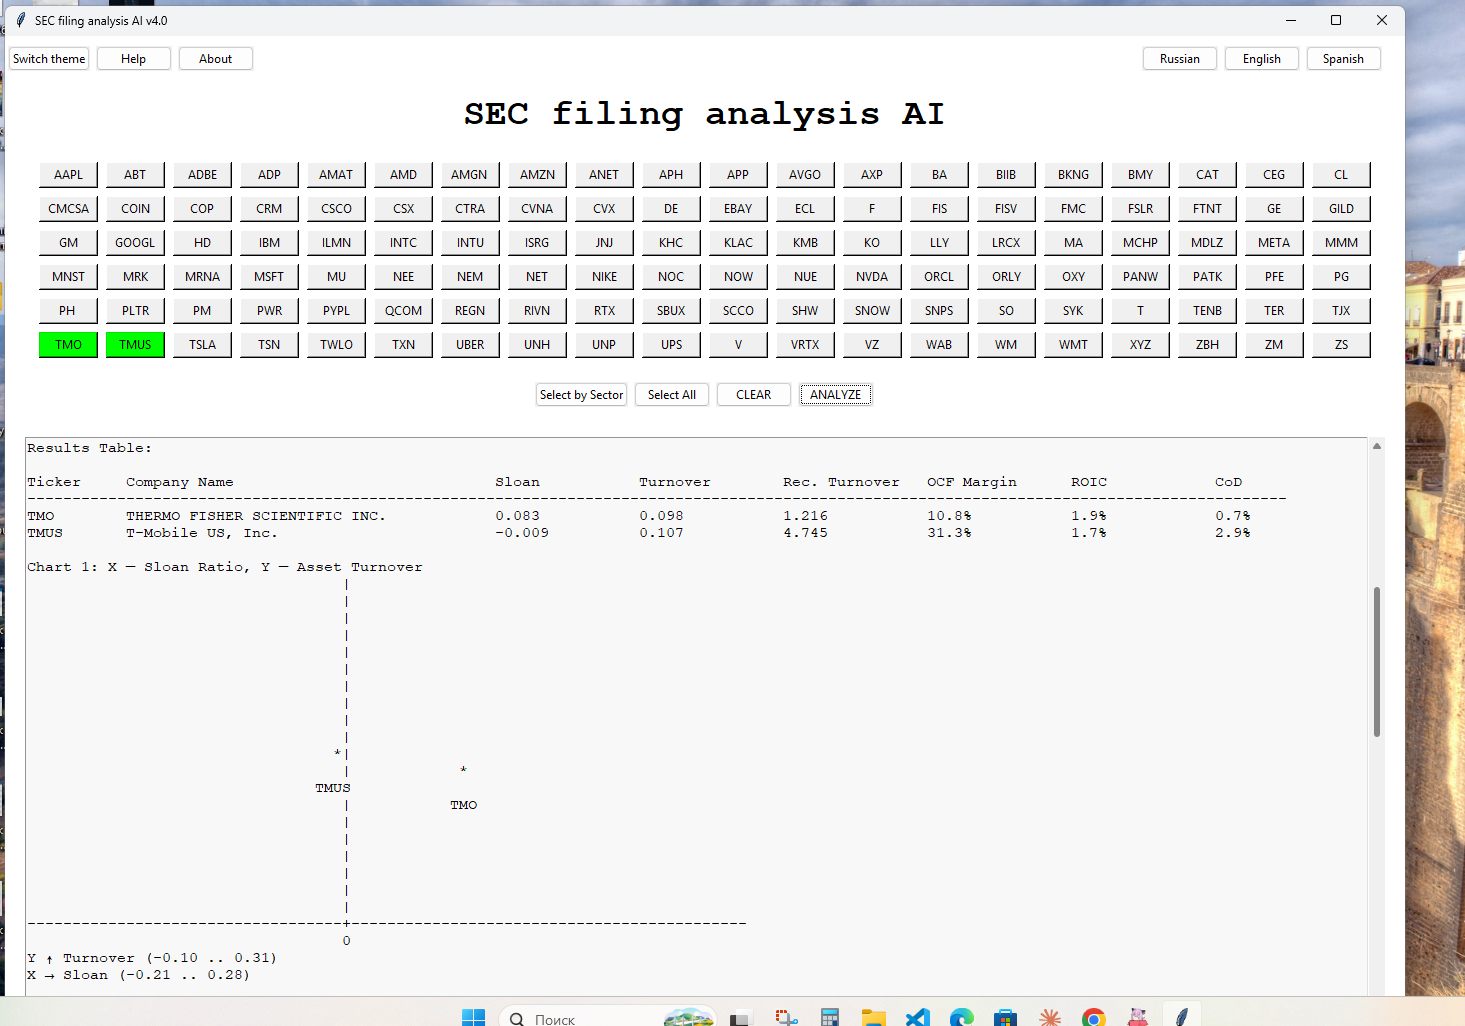Toggle the MSFT ticker selection
This screenshot has width=1465, height=1026.
(x=269, y=277)
